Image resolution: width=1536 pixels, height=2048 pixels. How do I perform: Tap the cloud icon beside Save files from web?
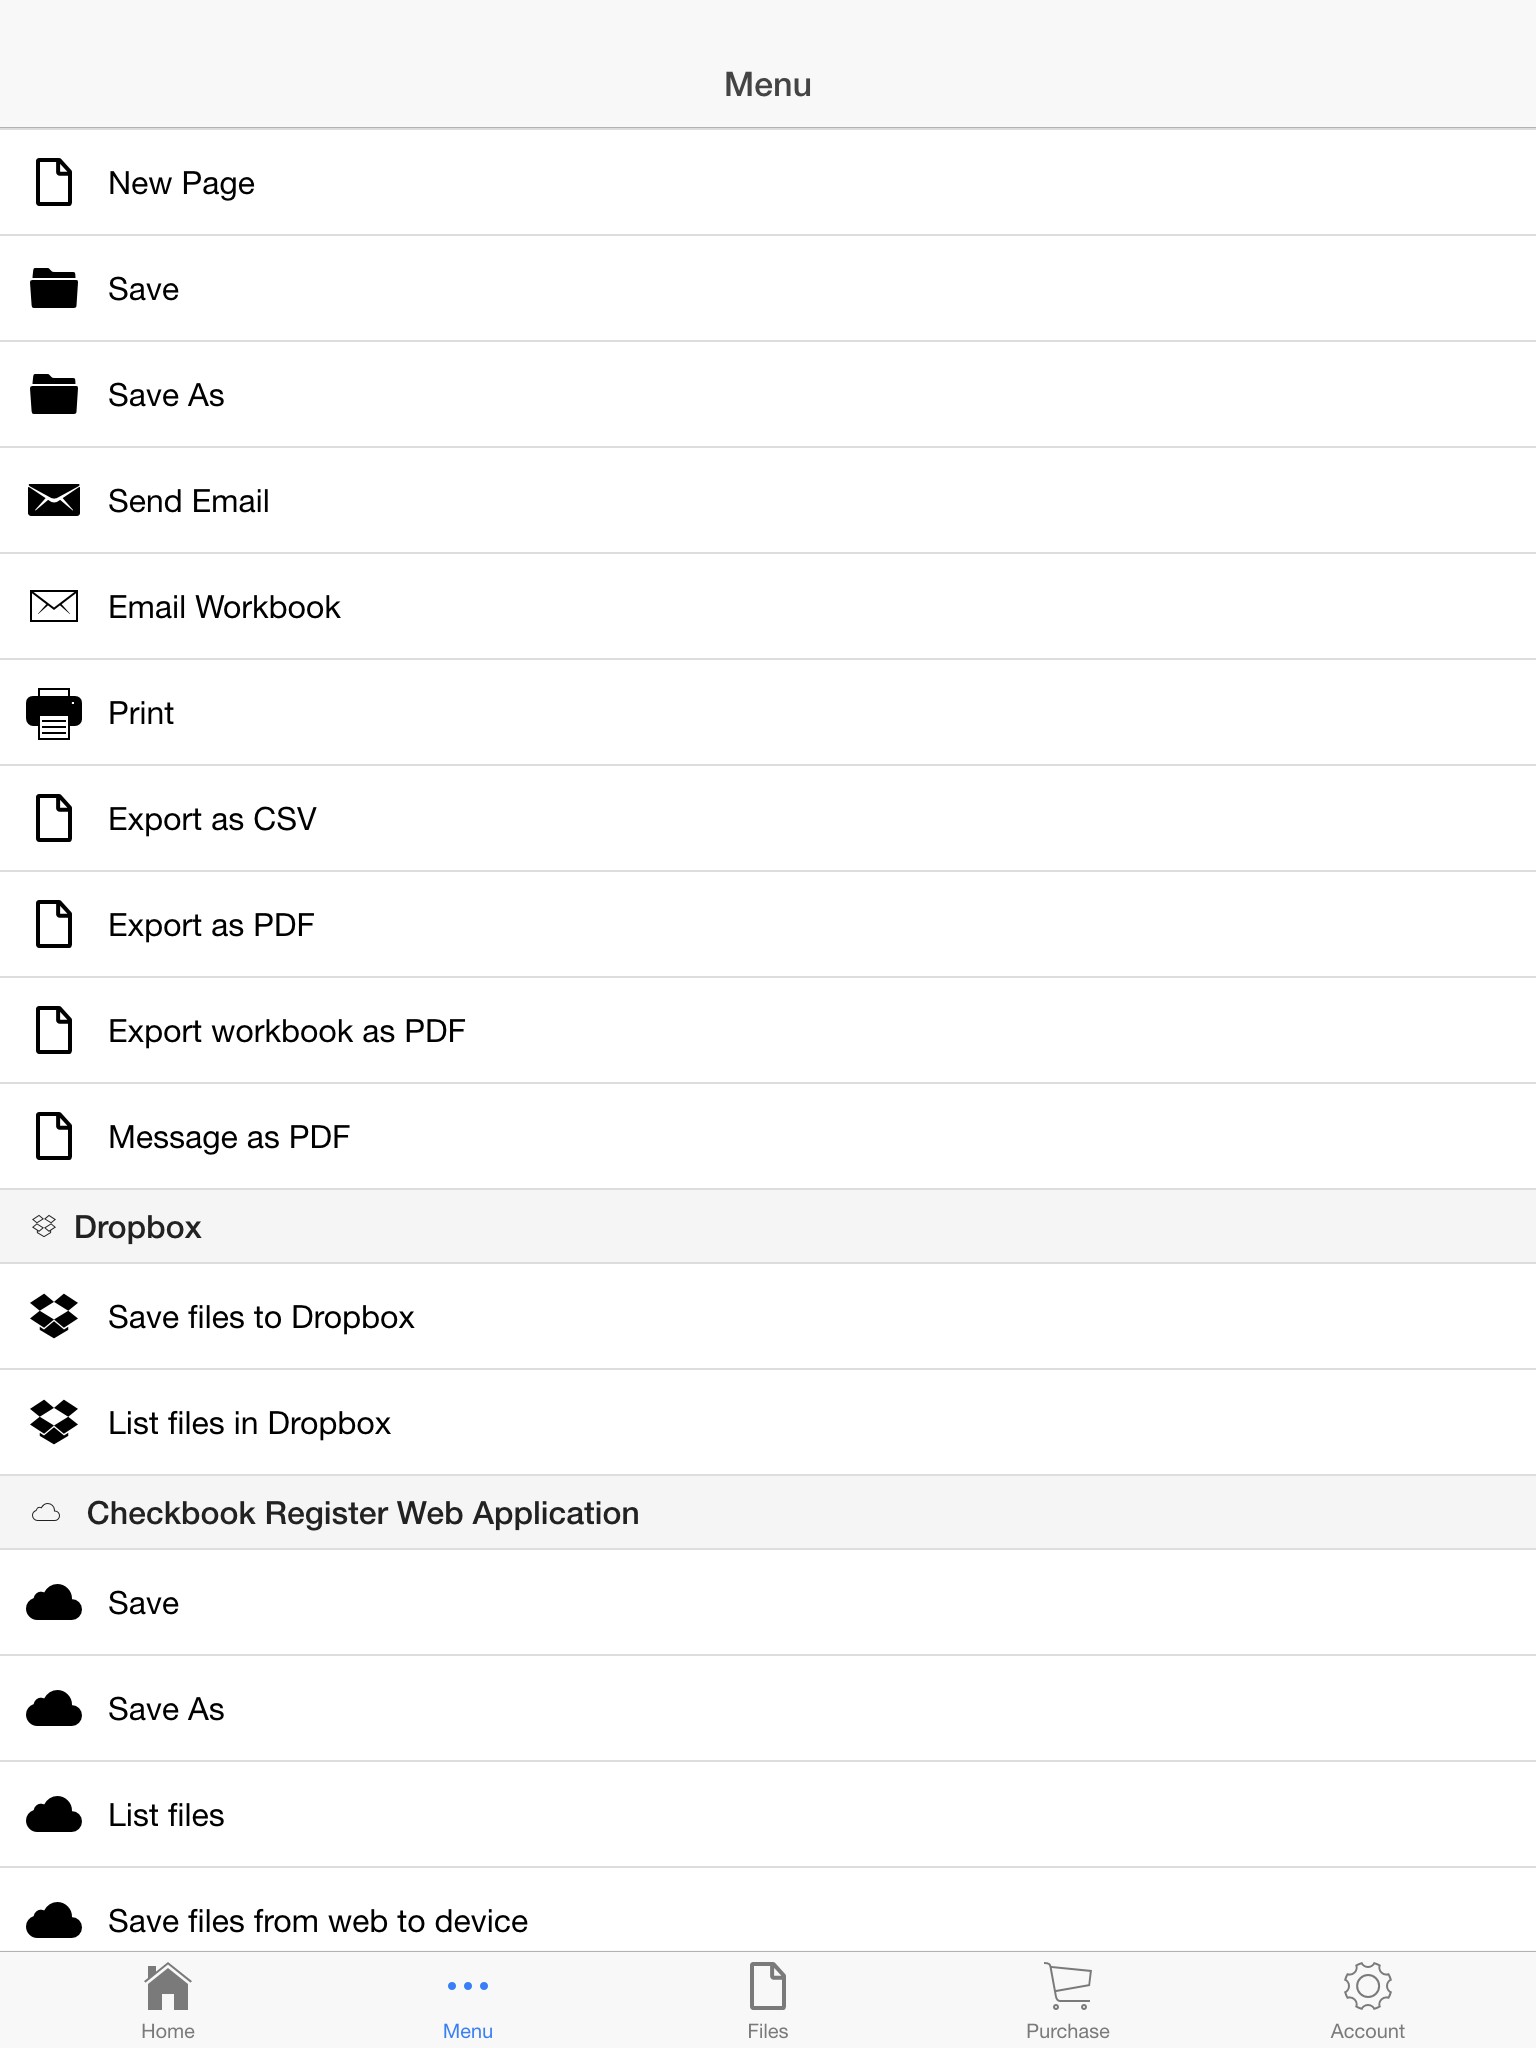coord(54,1920)
